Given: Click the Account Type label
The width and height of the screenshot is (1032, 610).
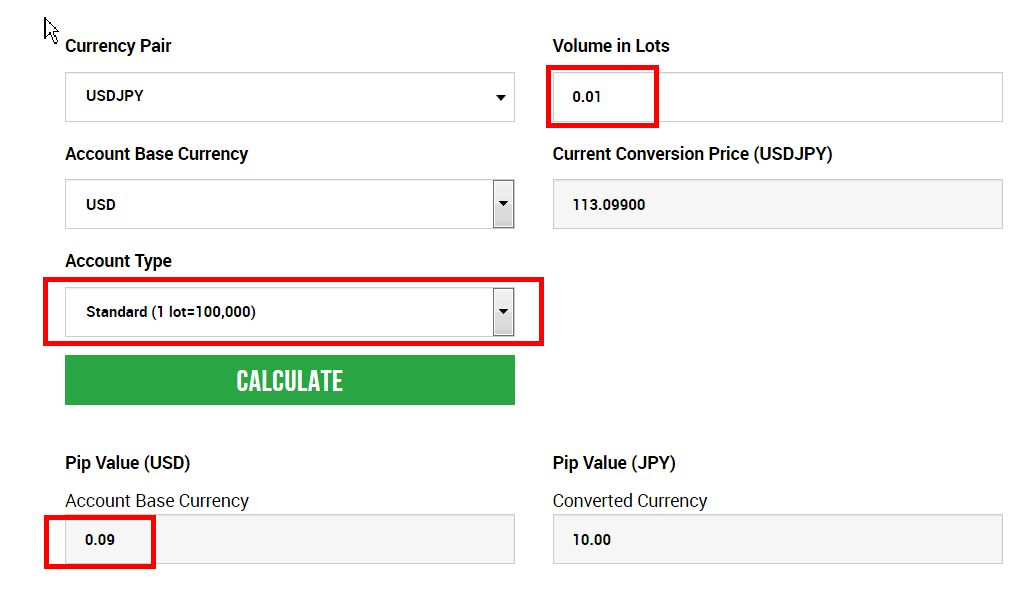Looking at the screenshot, I should coord(118,261).
